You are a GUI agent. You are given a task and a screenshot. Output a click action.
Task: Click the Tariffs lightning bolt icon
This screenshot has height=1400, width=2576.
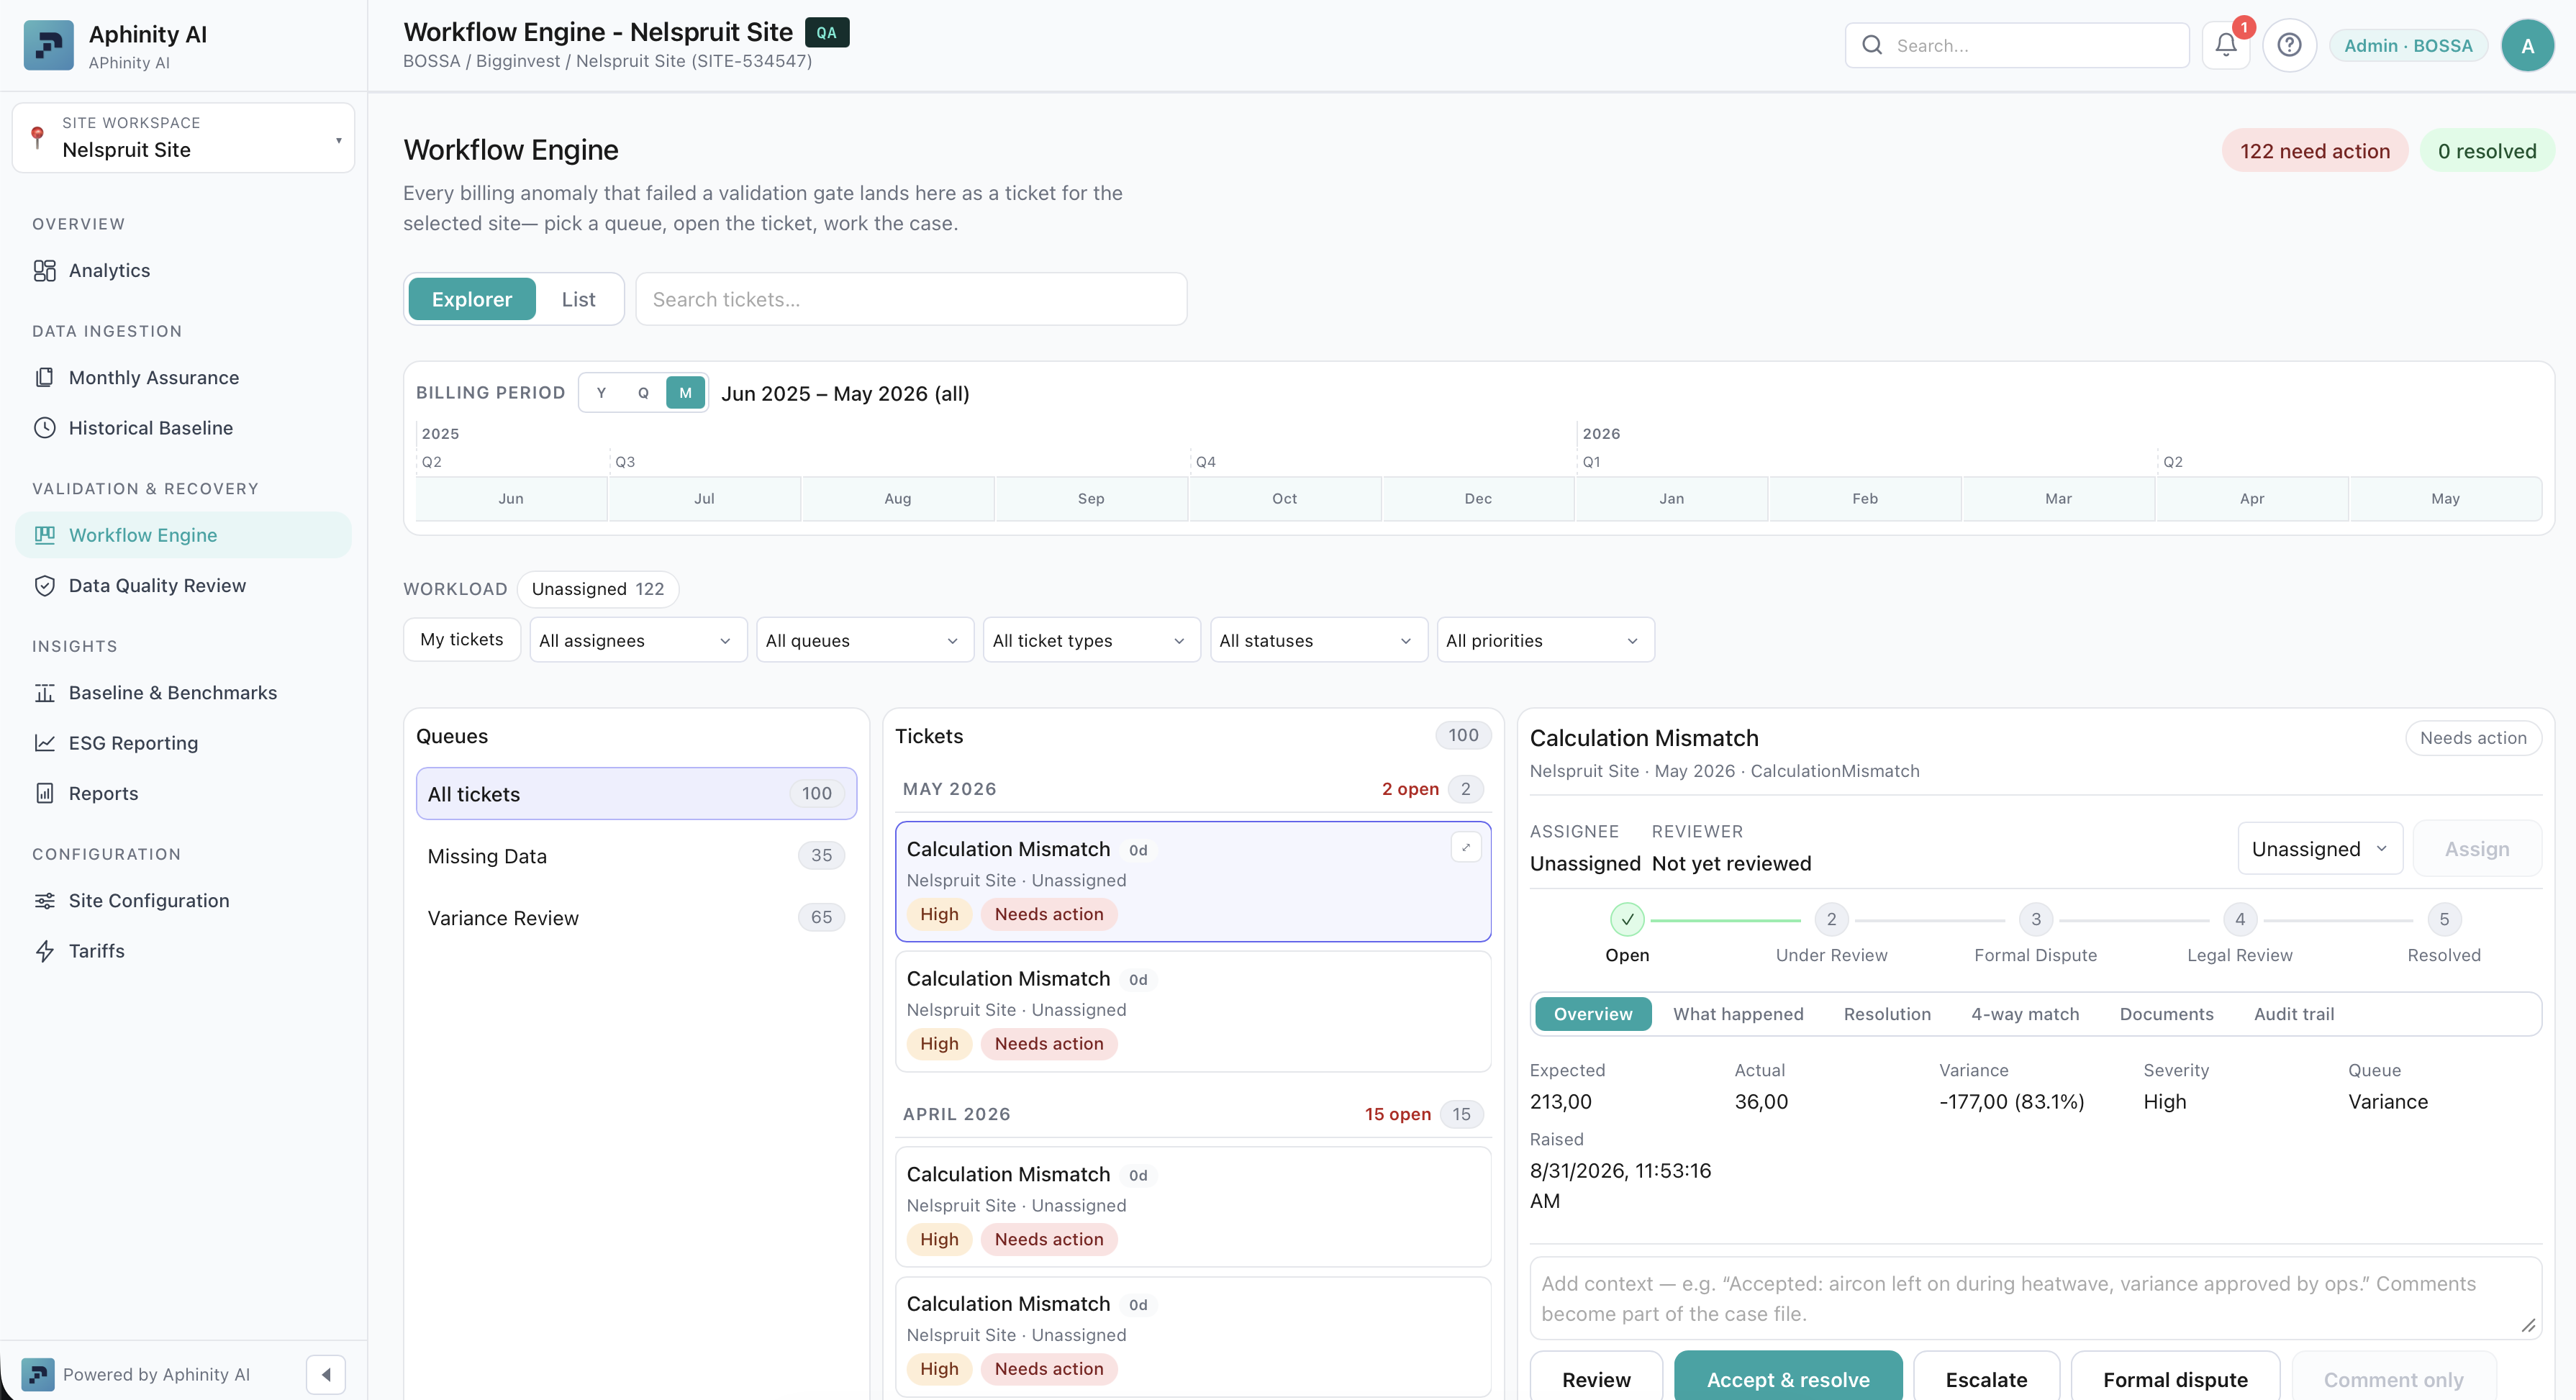click(x=45, y=951)
